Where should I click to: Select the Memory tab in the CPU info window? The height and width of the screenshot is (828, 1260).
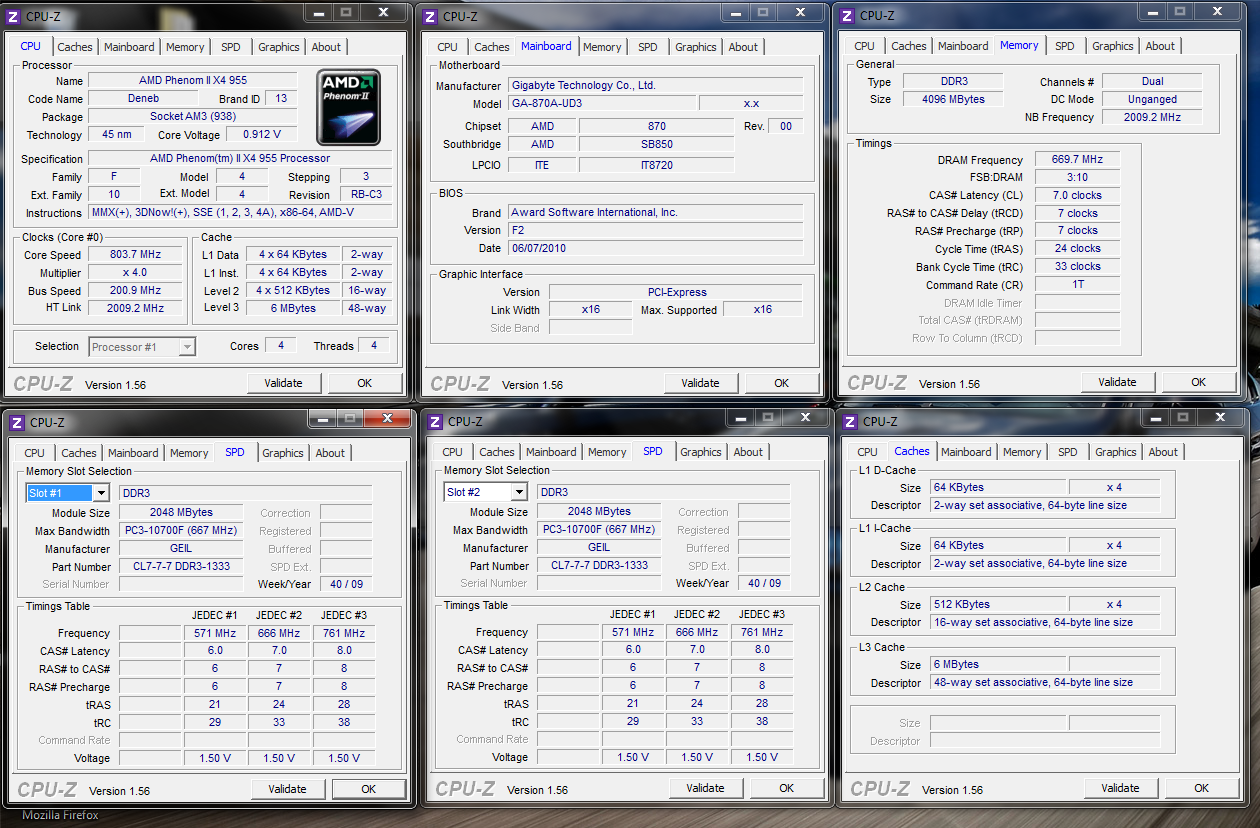(x=185, y=47)
